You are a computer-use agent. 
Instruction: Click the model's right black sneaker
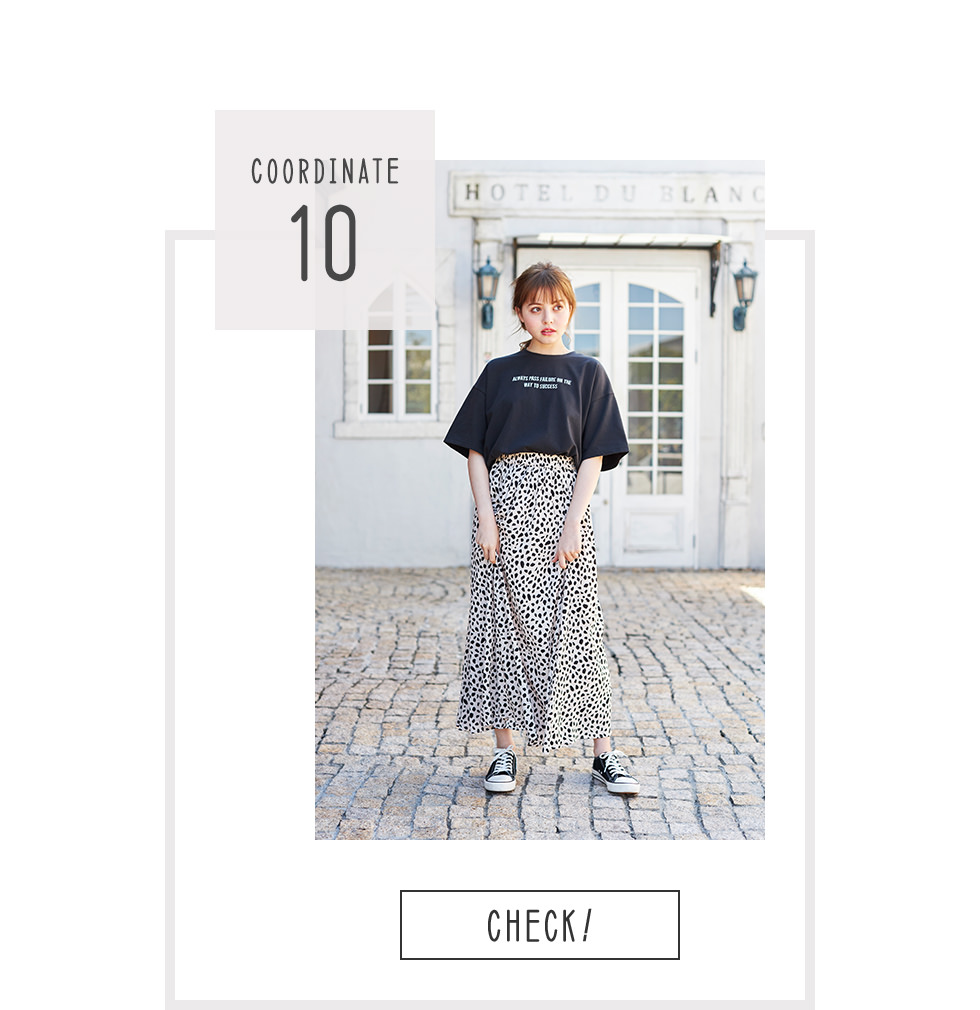coord(501,769)
